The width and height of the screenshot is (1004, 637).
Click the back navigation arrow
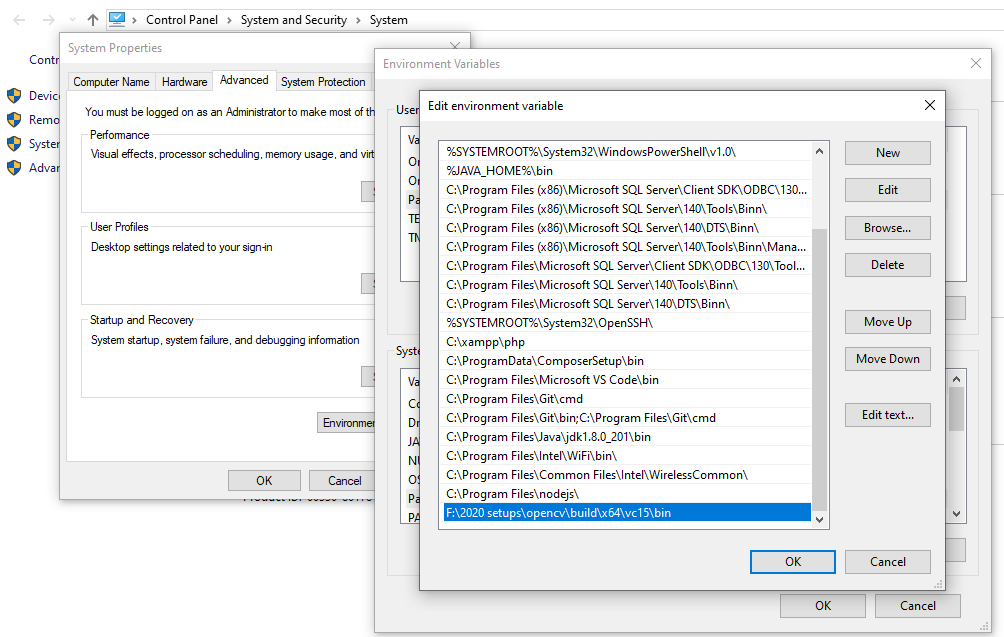coord(17,19)
